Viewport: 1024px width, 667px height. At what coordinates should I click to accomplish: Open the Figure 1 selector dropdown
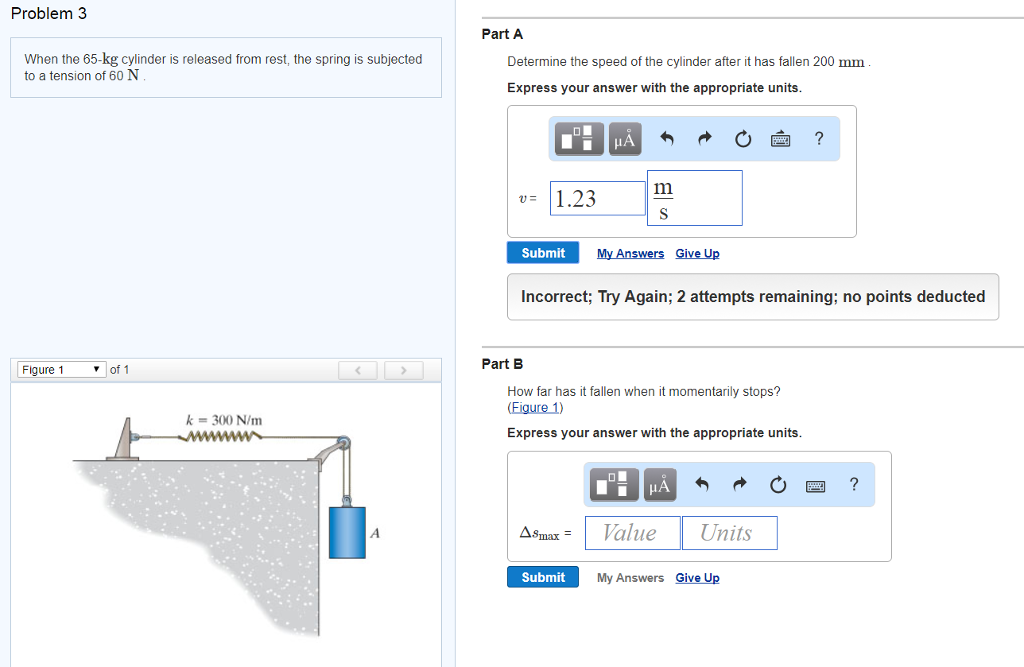tap(60, 370)
